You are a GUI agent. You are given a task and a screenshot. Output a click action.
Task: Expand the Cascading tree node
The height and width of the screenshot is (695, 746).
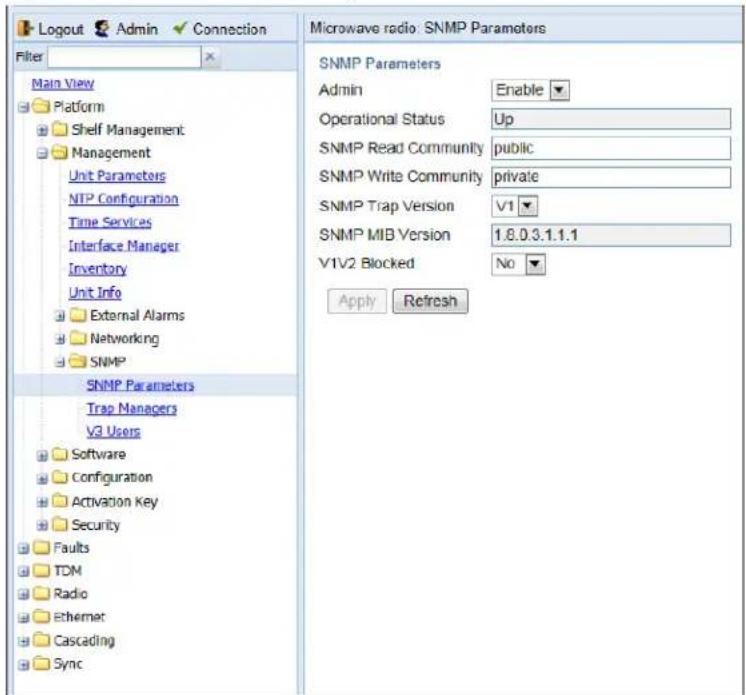coord(24,641)
